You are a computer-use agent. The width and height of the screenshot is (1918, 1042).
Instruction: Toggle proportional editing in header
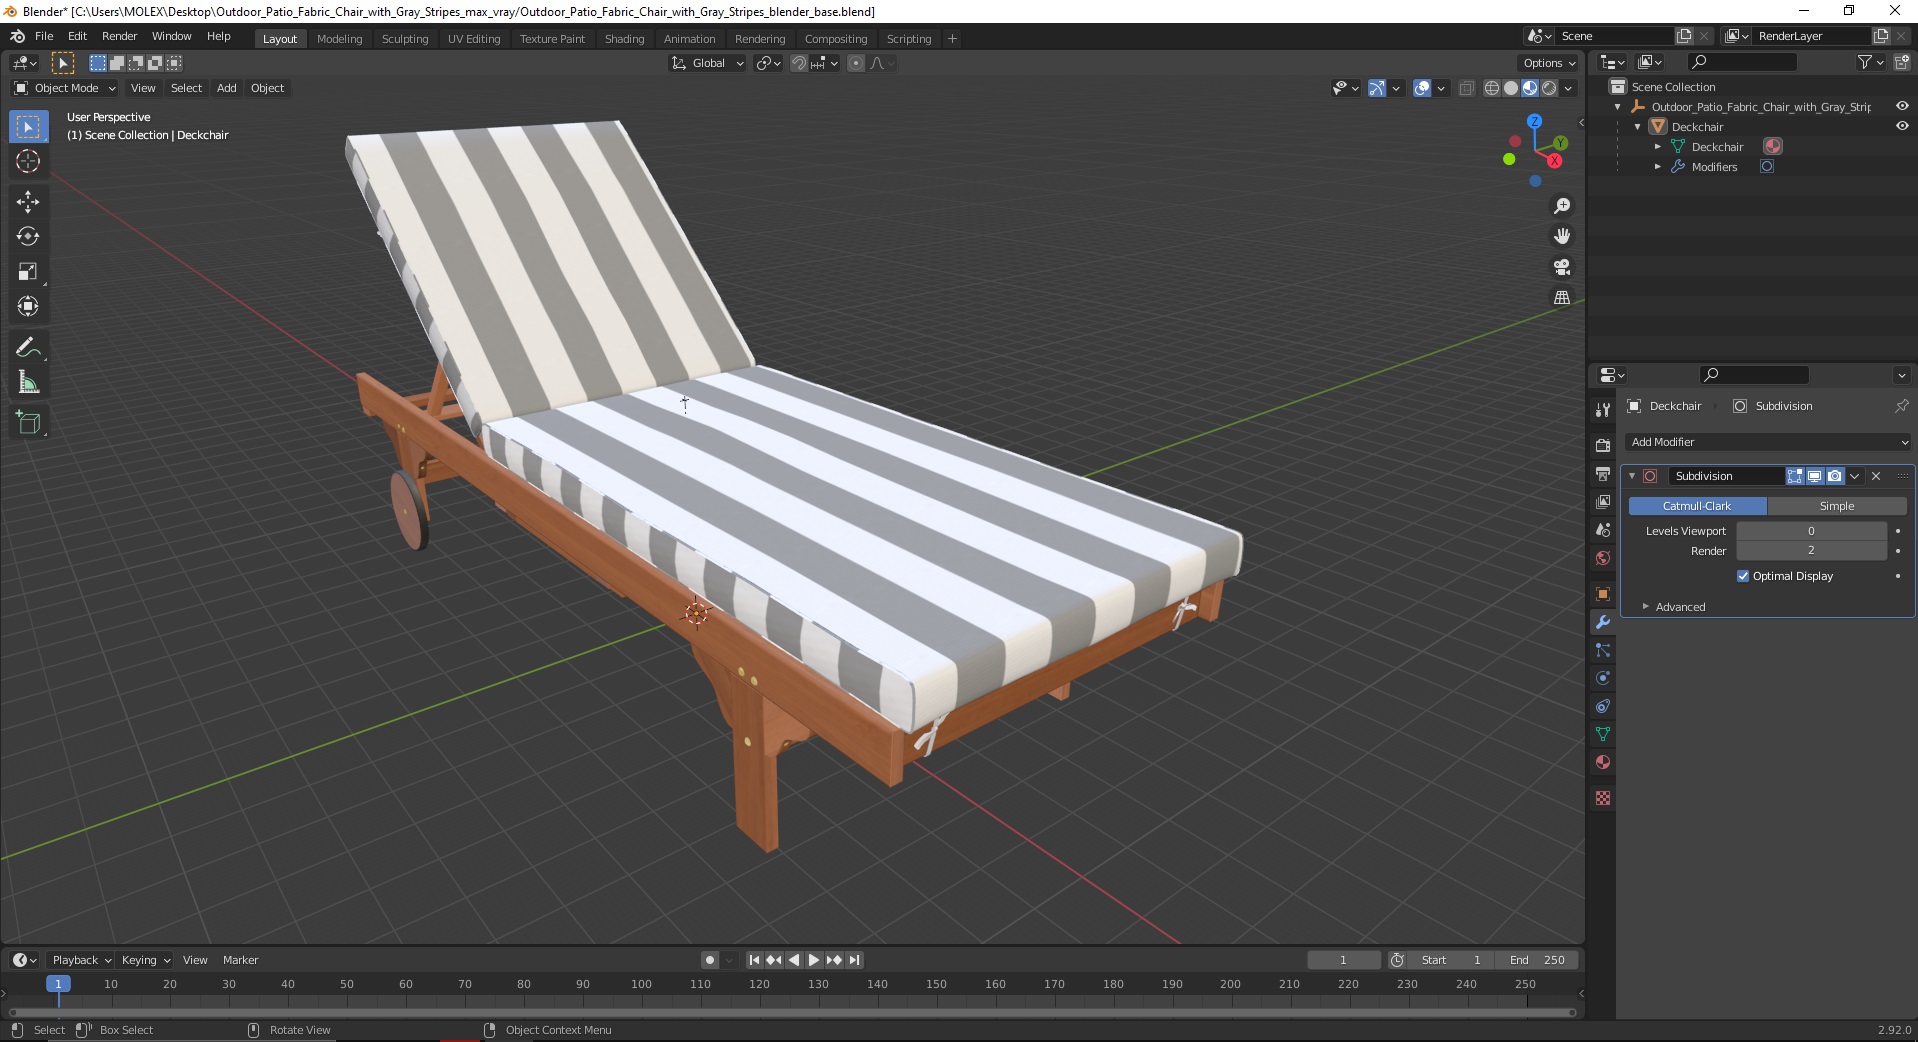click(855, 63)
